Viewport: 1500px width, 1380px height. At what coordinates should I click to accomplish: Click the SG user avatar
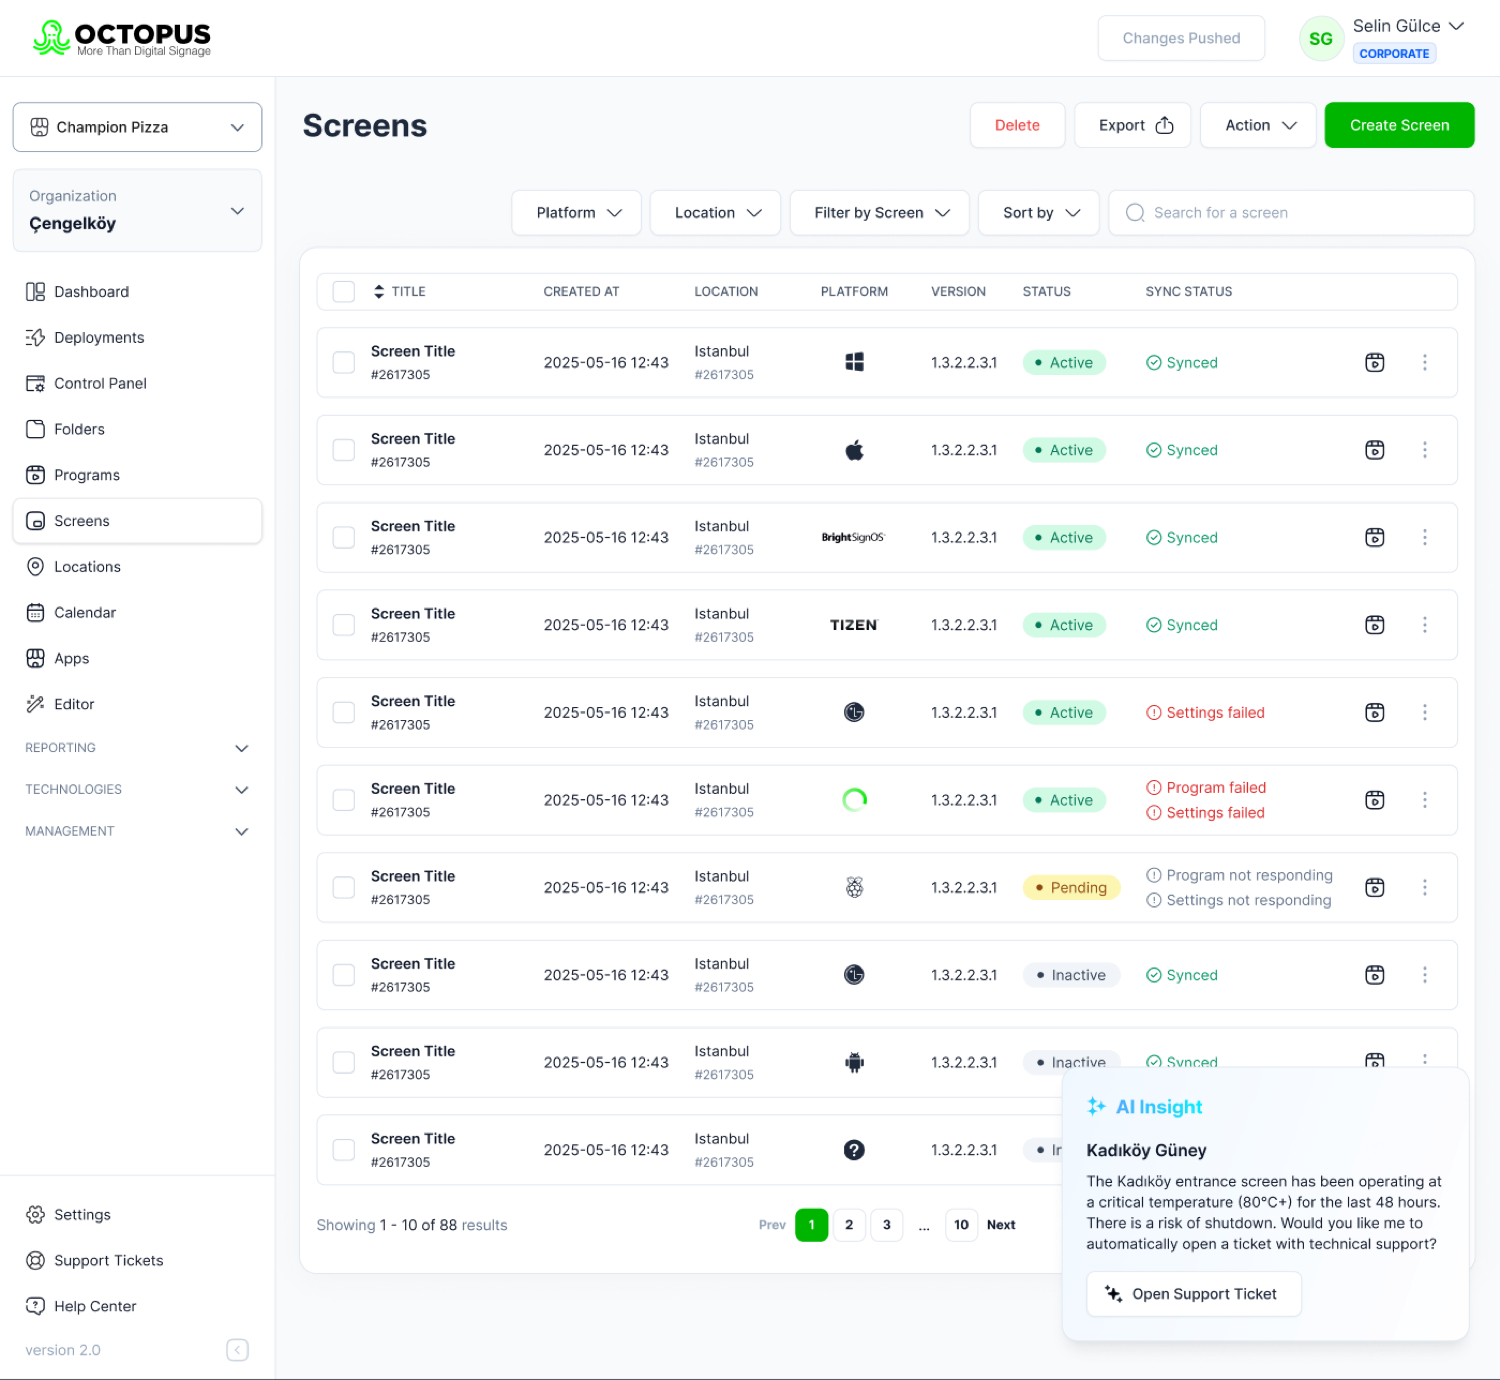point(1321,39)
